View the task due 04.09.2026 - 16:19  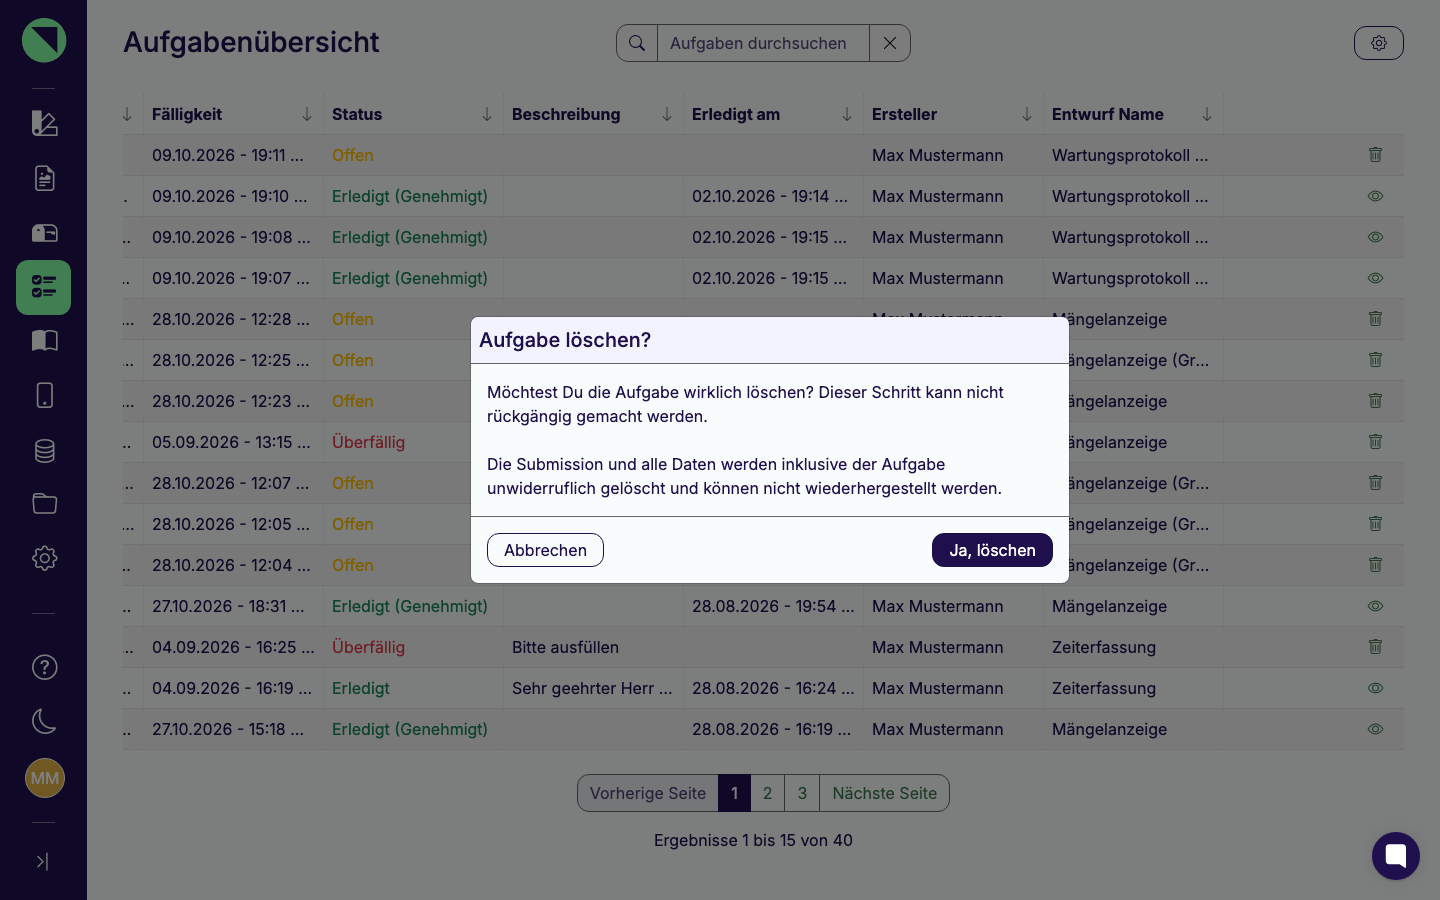pos(1376,688)
